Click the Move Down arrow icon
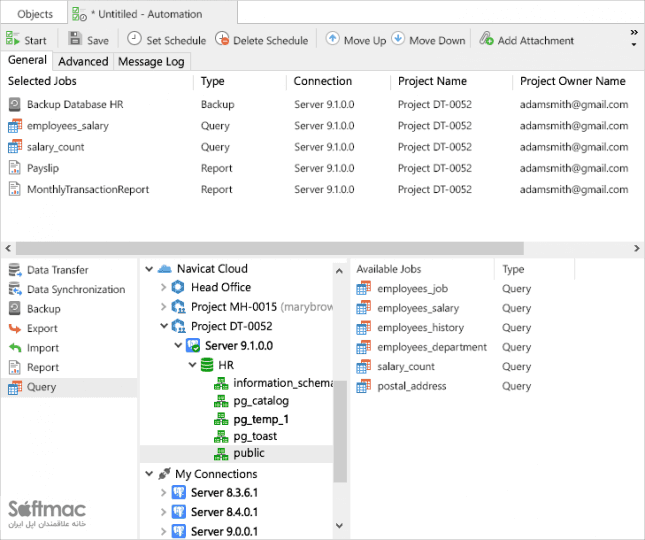This screenshot has width=645, height=540. 398,39
